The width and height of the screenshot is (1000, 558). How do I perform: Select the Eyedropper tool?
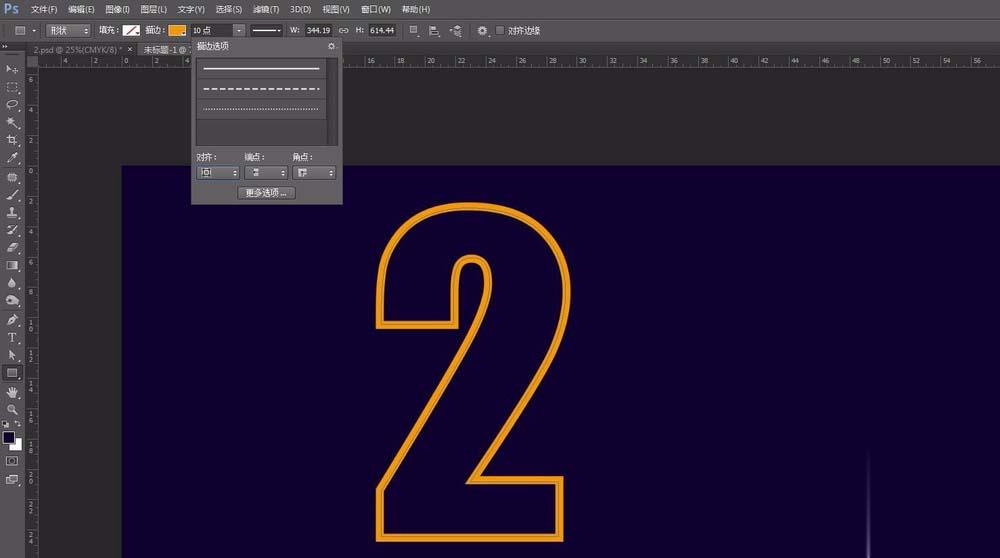[12, 158]
